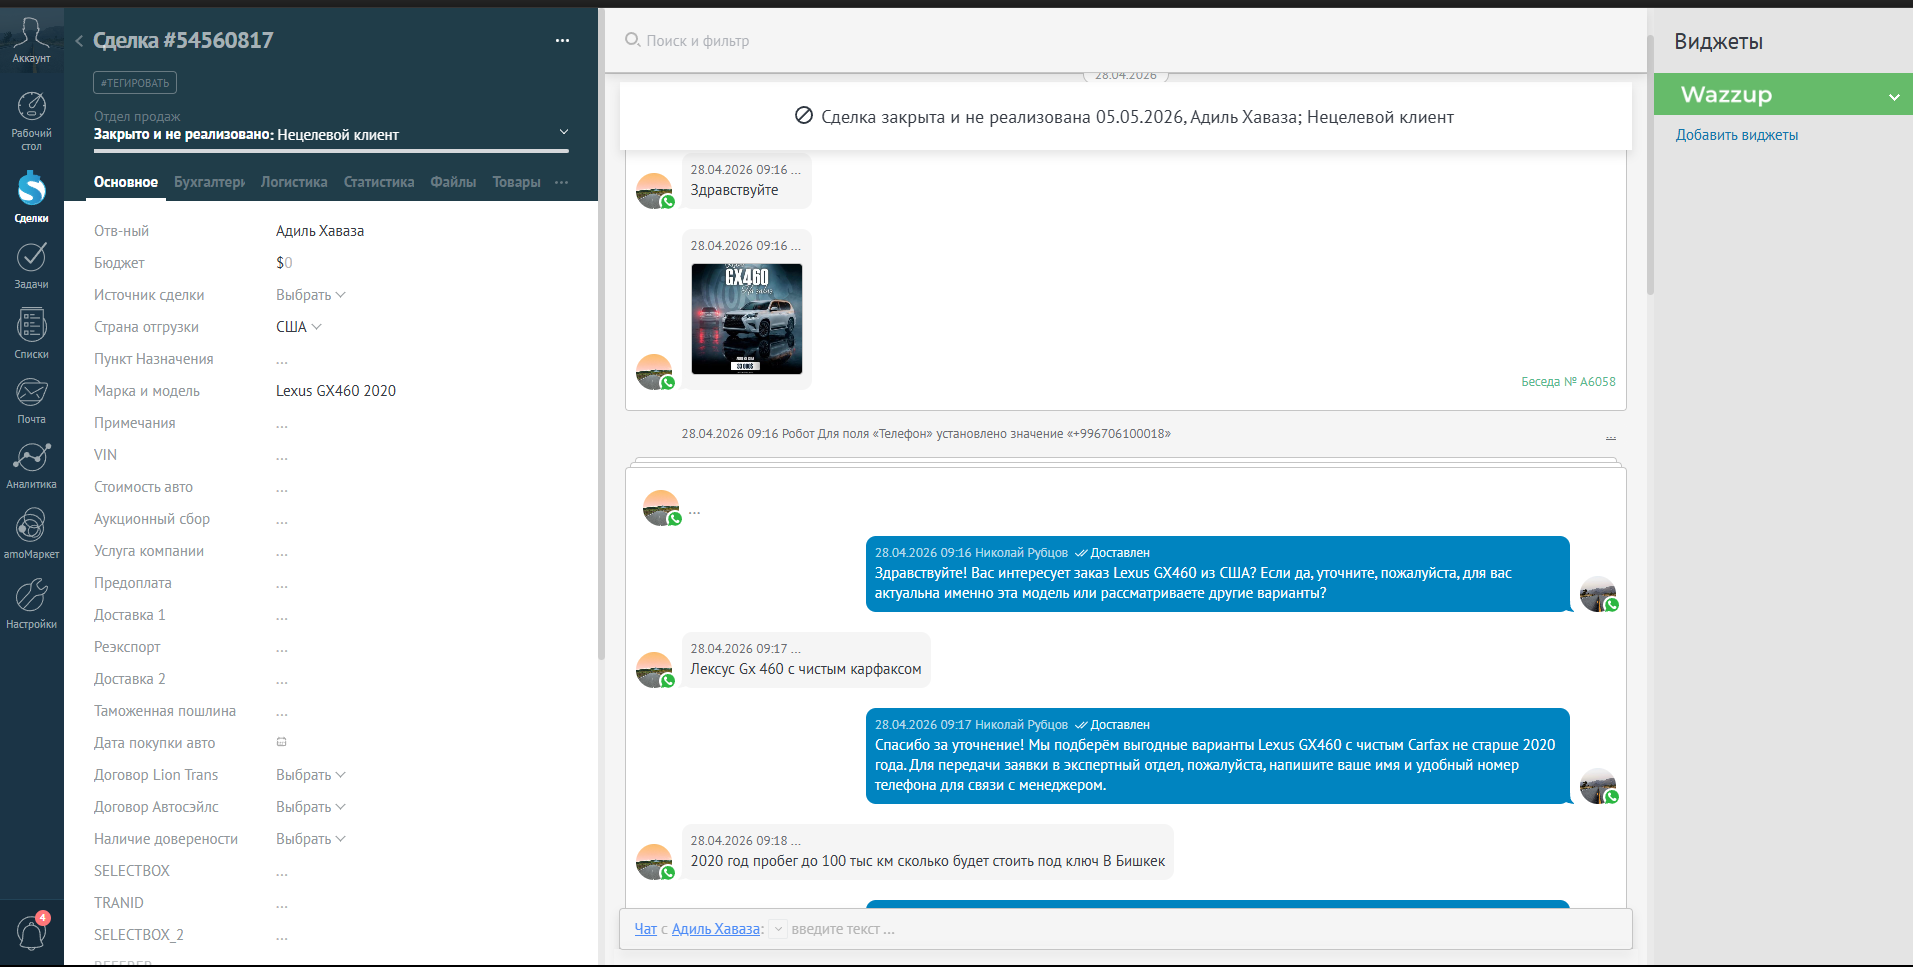
Task: Click the Чат link in message box
Action: (646, 929)
